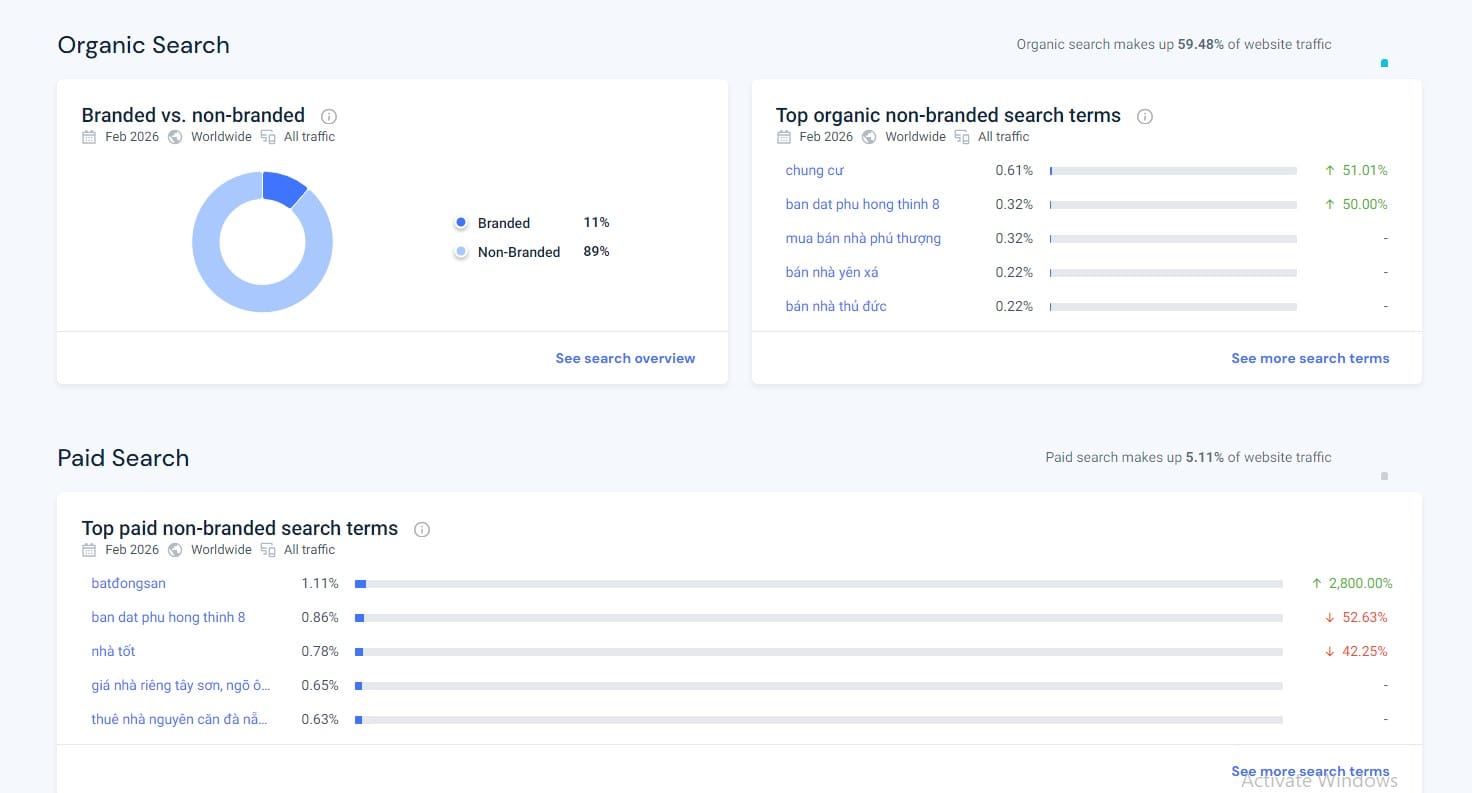Click info icon beside Top organic non-branded search terms
Image resolution: width=1472 pixels, height=793 pixels.
1145,116
